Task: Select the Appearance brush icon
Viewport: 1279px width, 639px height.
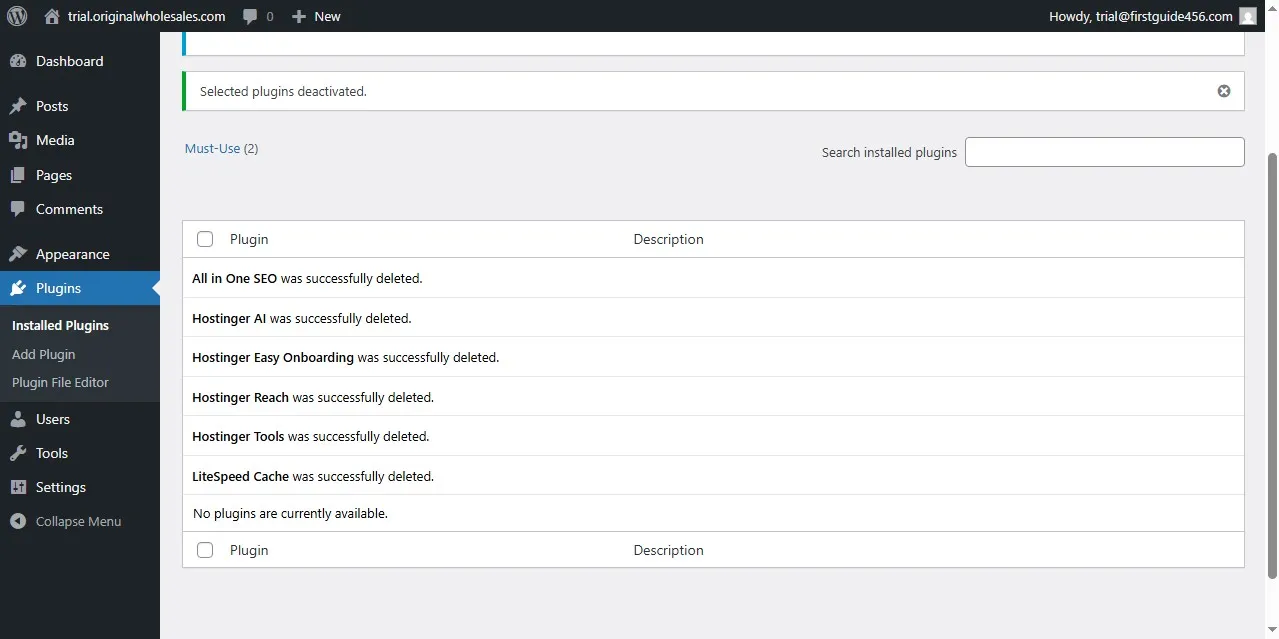Action: [x=20, y=253]
